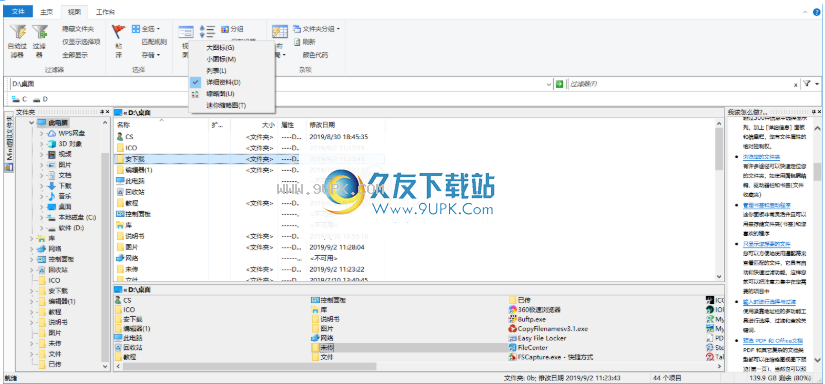Click the funnel icon right of filter box

click(807, 84)
